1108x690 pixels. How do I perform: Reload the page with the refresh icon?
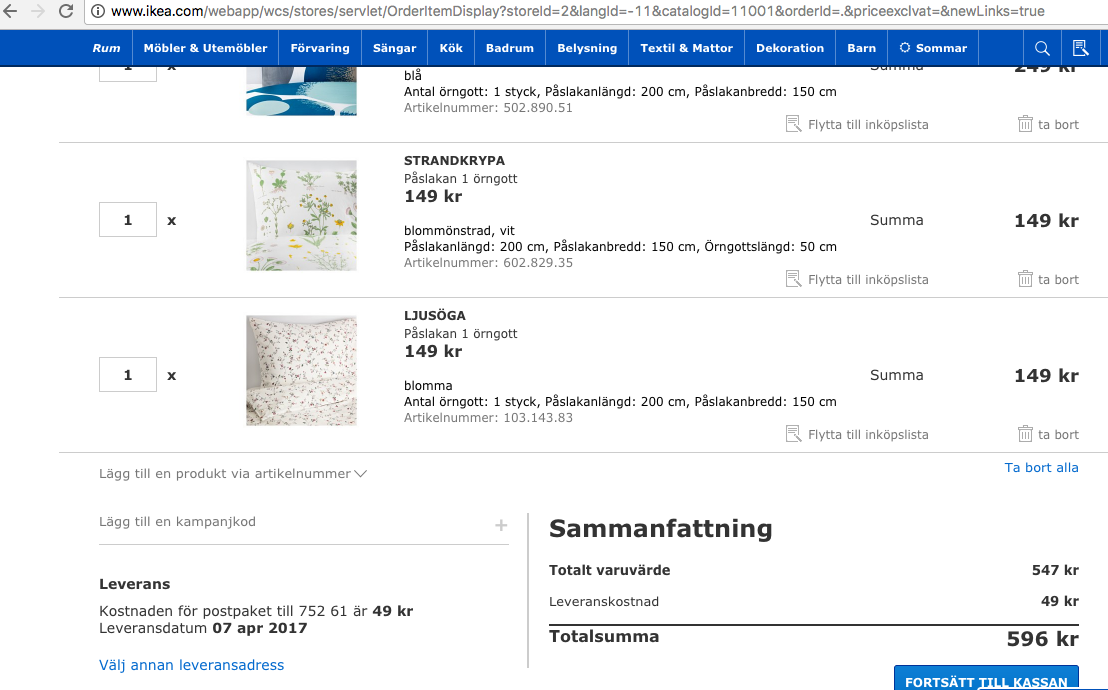tap(66, 11)
